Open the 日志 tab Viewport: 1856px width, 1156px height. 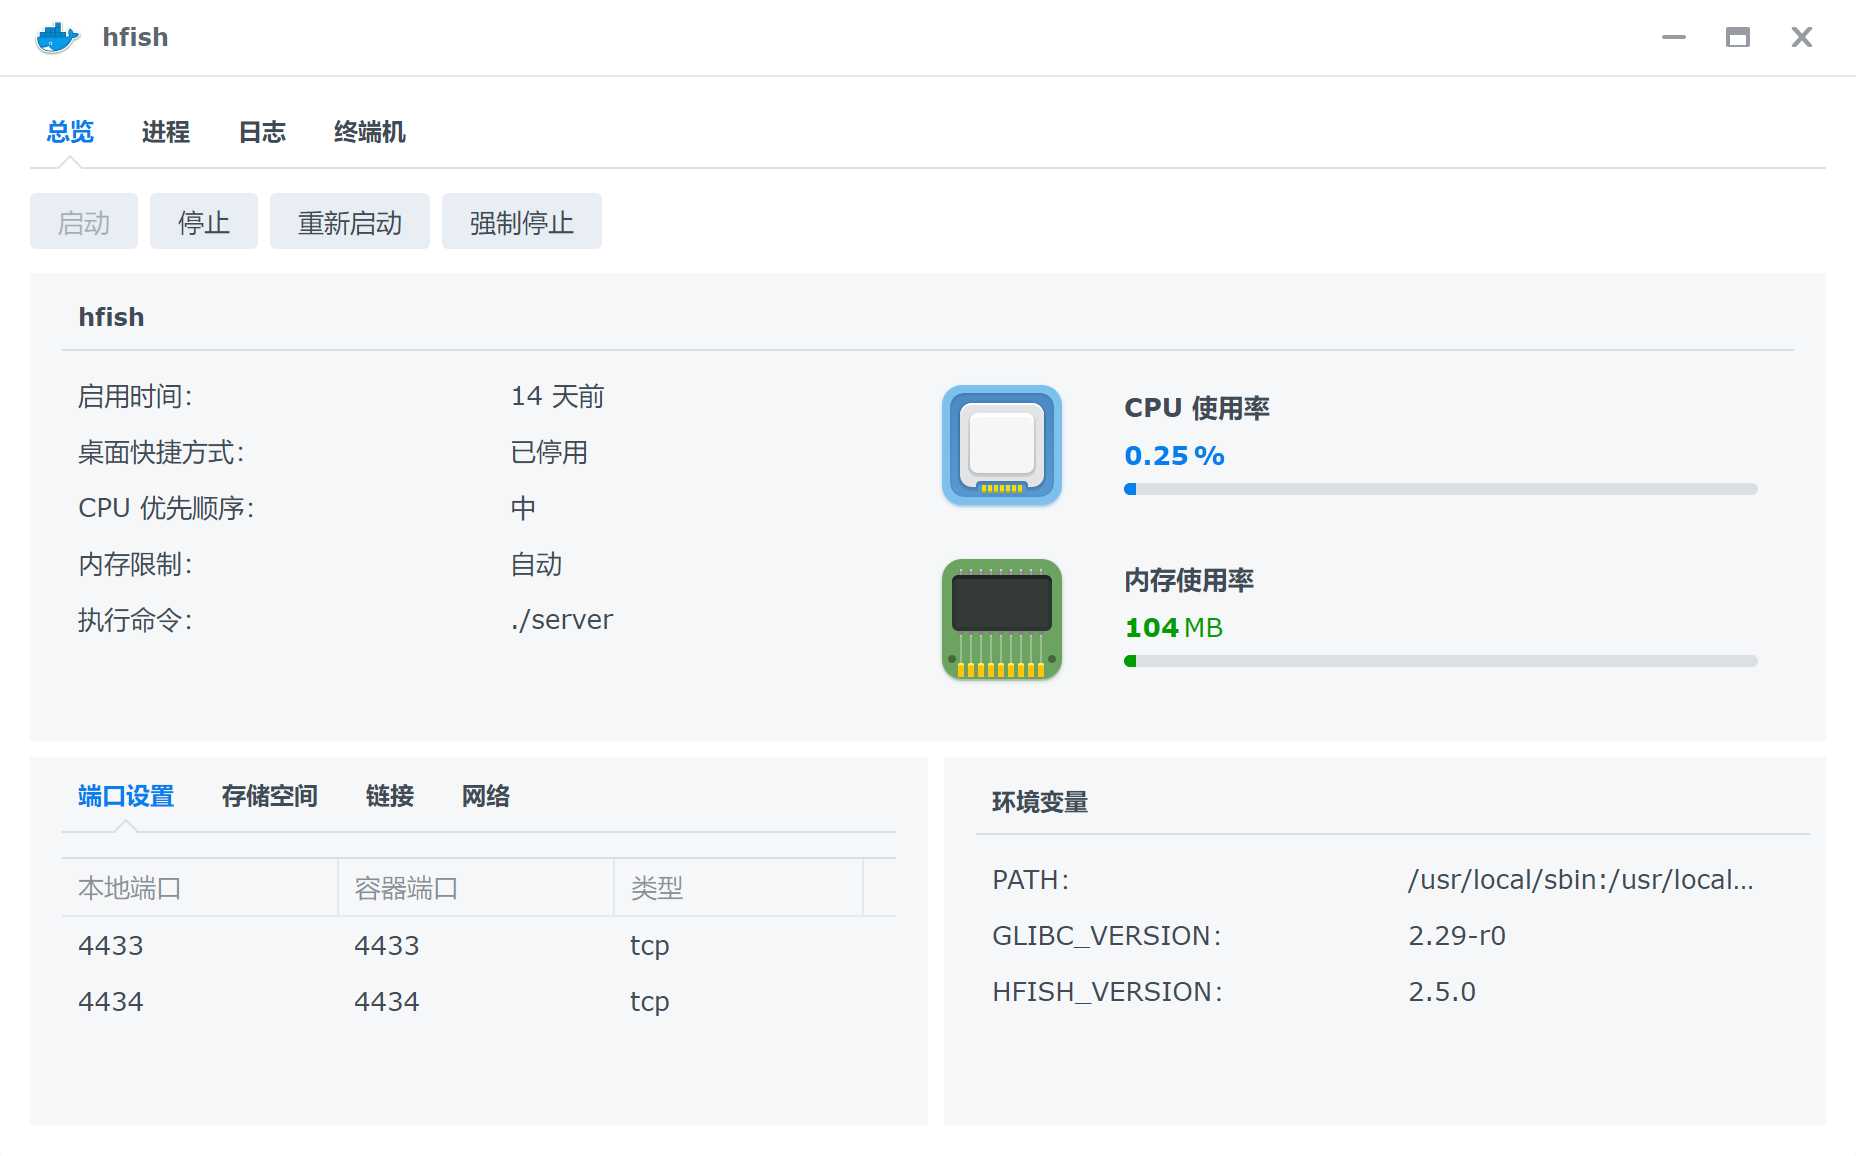click(x=262, y=132)
